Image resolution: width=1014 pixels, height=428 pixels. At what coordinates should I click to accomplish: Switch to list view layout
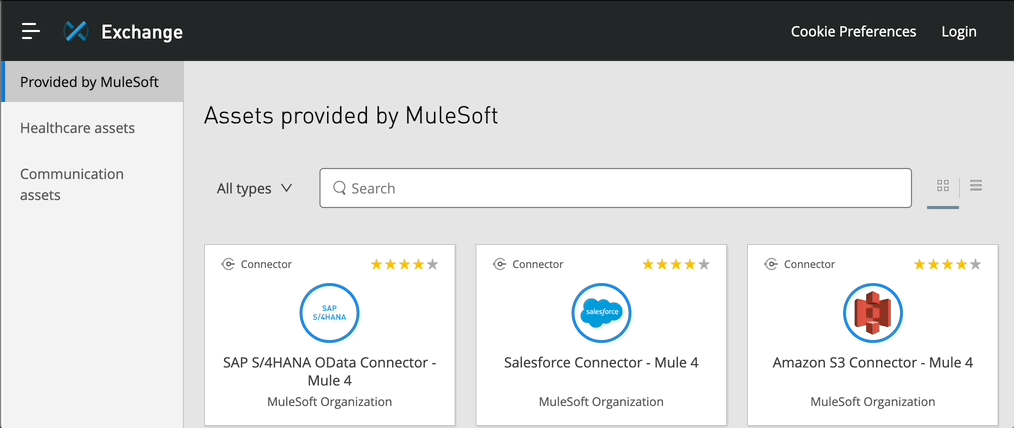tap(976, 186)
